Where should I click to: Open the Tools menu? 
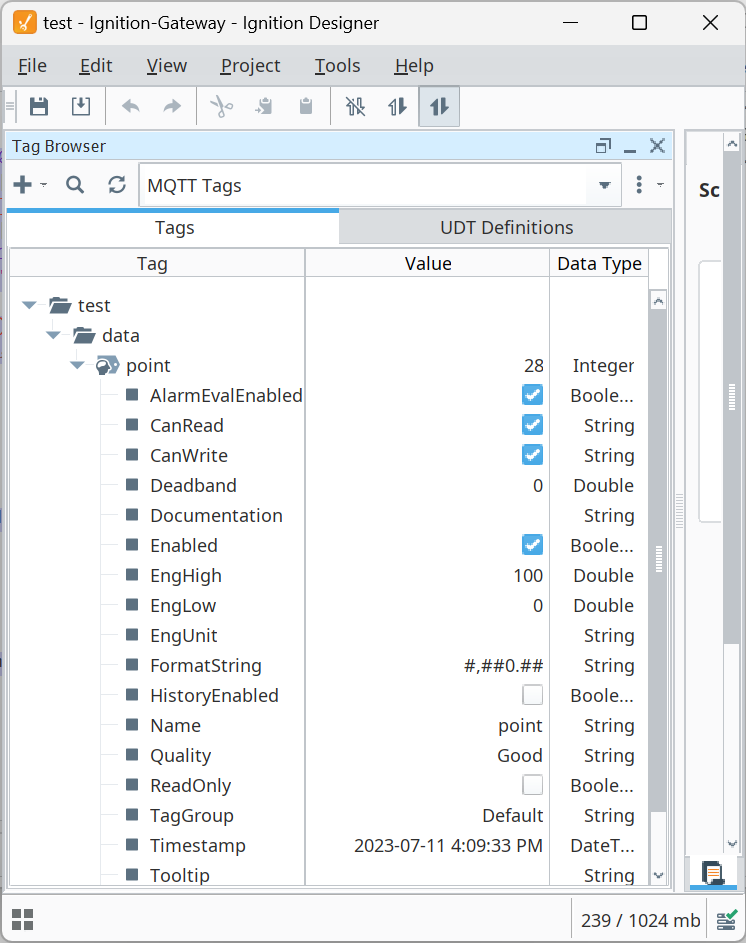[x=338, y=66]
